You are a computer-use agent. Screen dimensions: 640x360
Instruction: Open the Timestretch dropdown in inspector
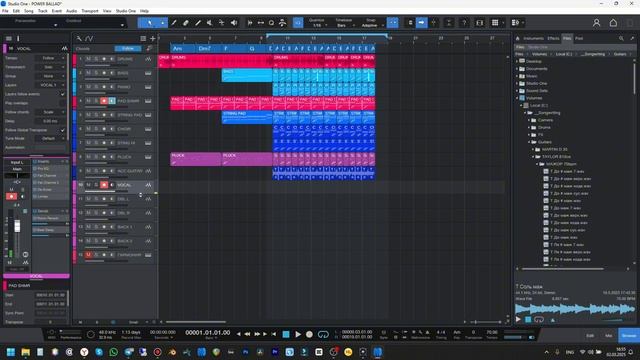click(50, 67)
